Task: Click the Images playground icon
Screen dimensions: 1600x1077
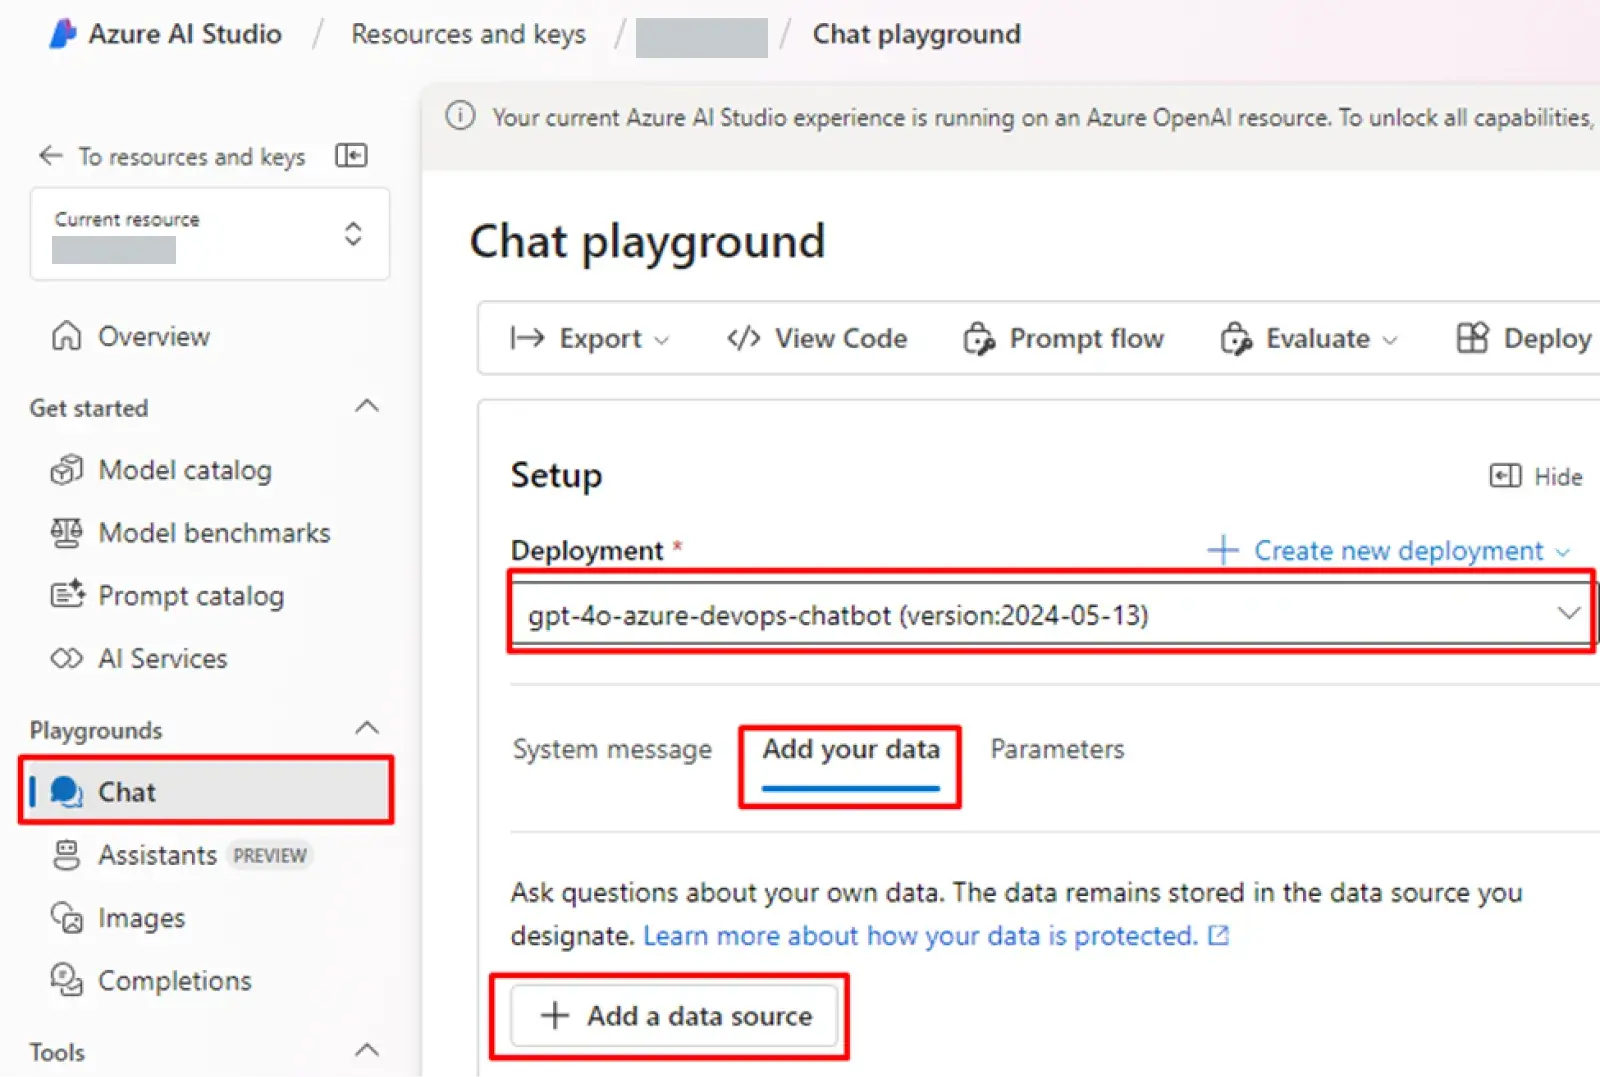Action: pos(67,918)
